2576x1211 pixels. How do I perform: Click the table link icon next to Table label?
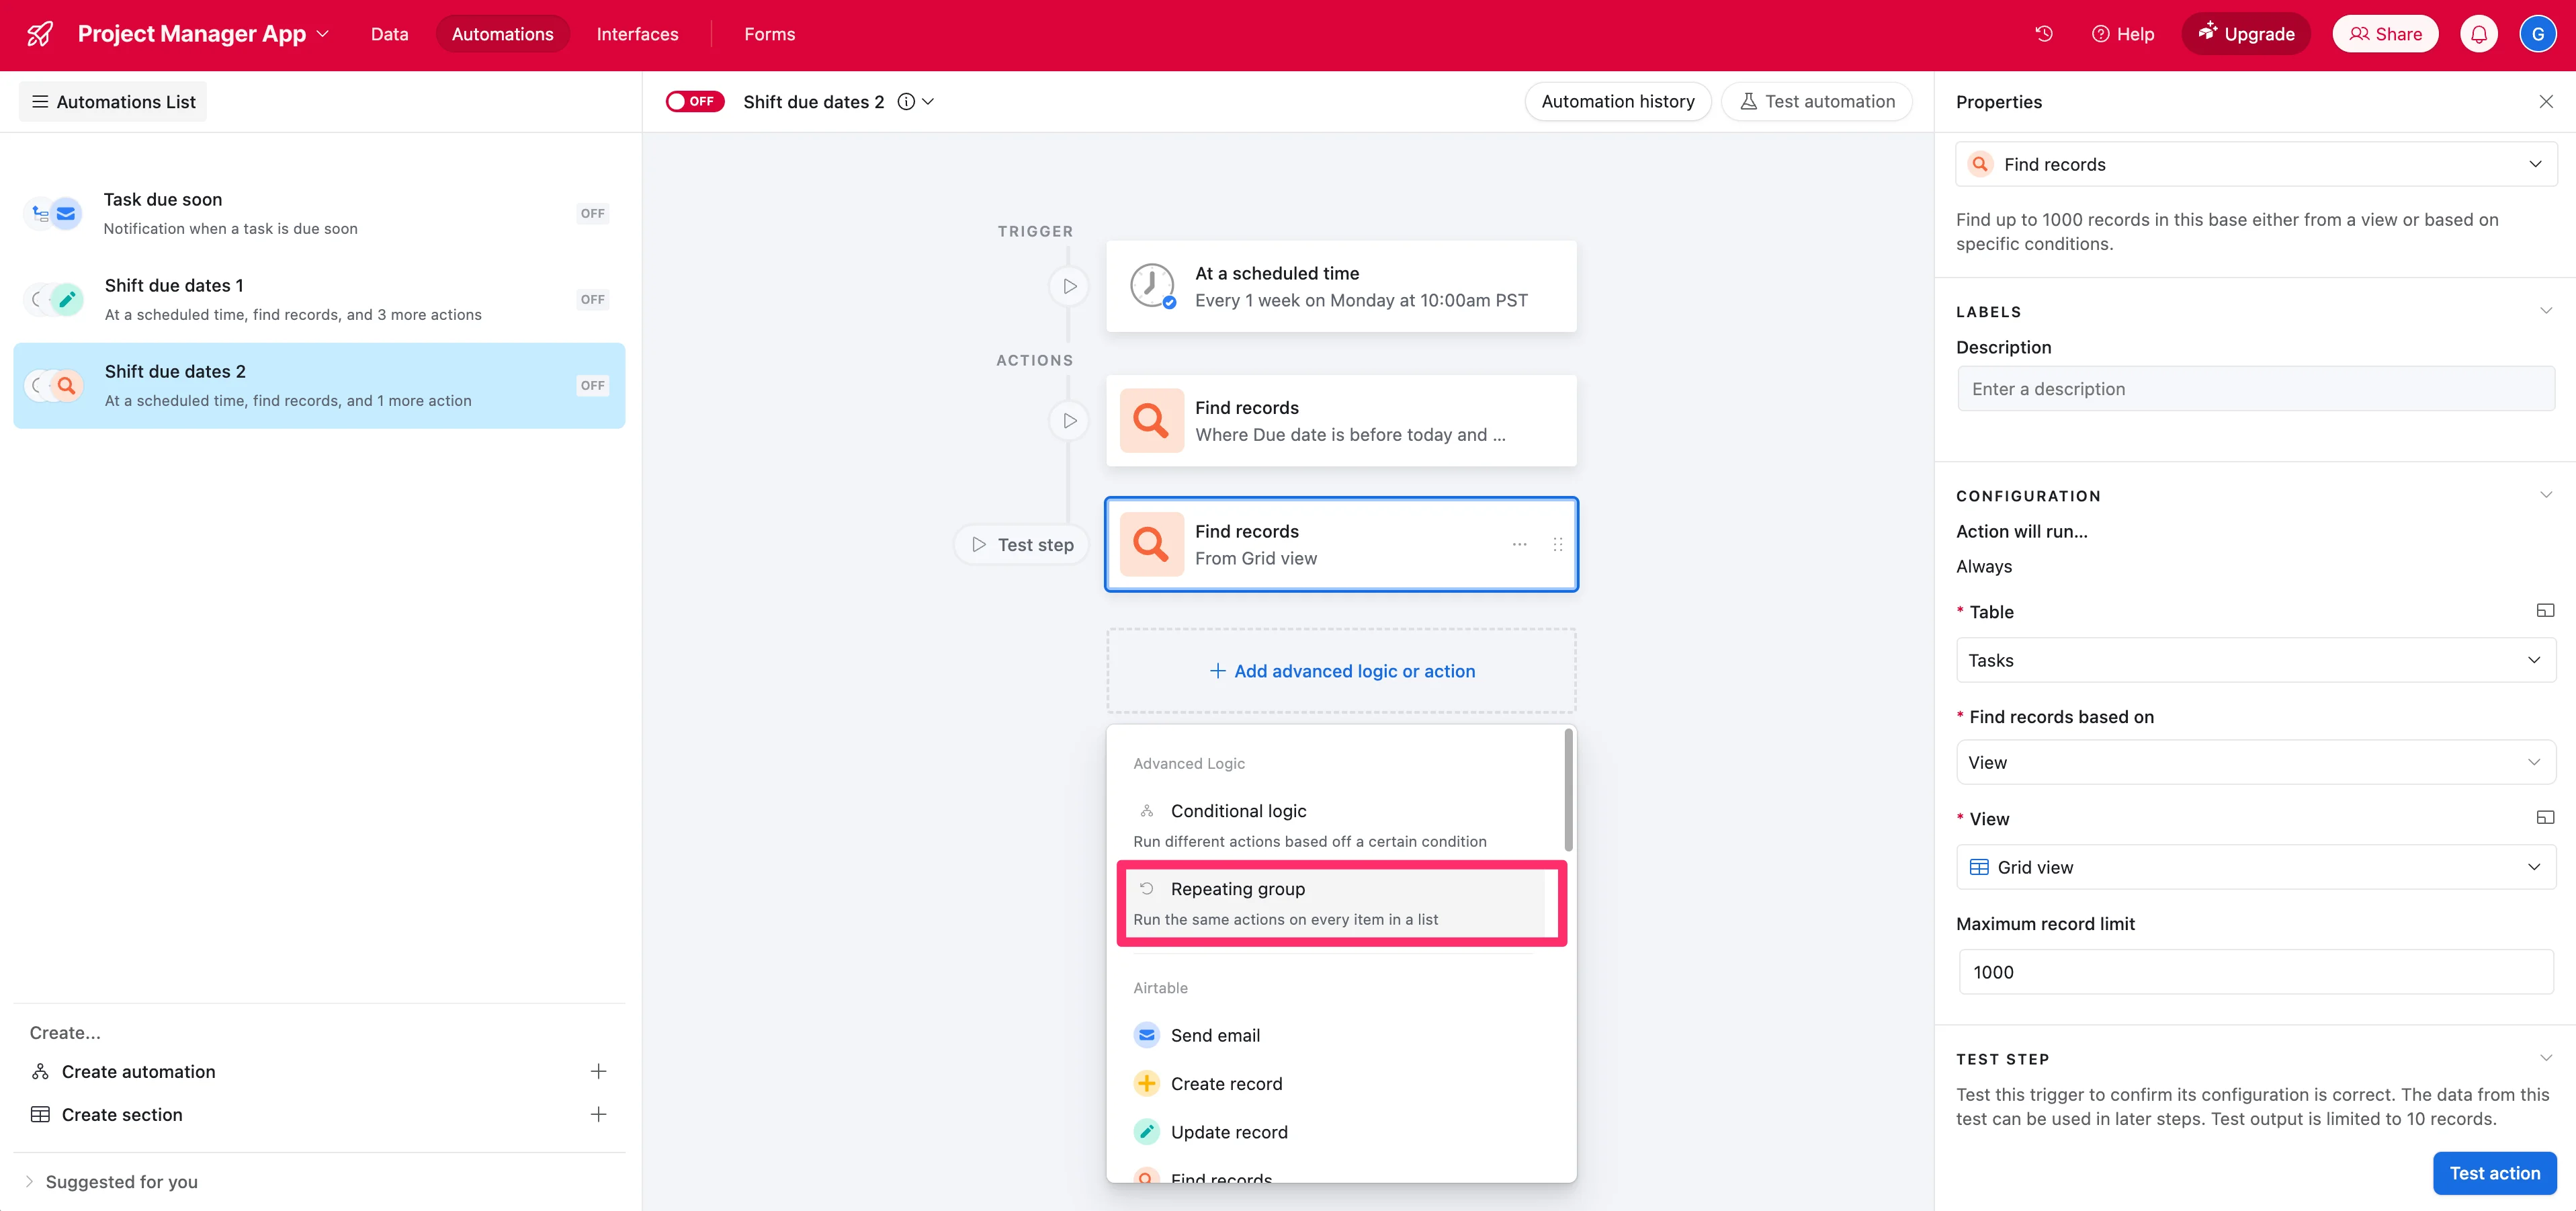pyautogui.click(x=2544, y=611)
